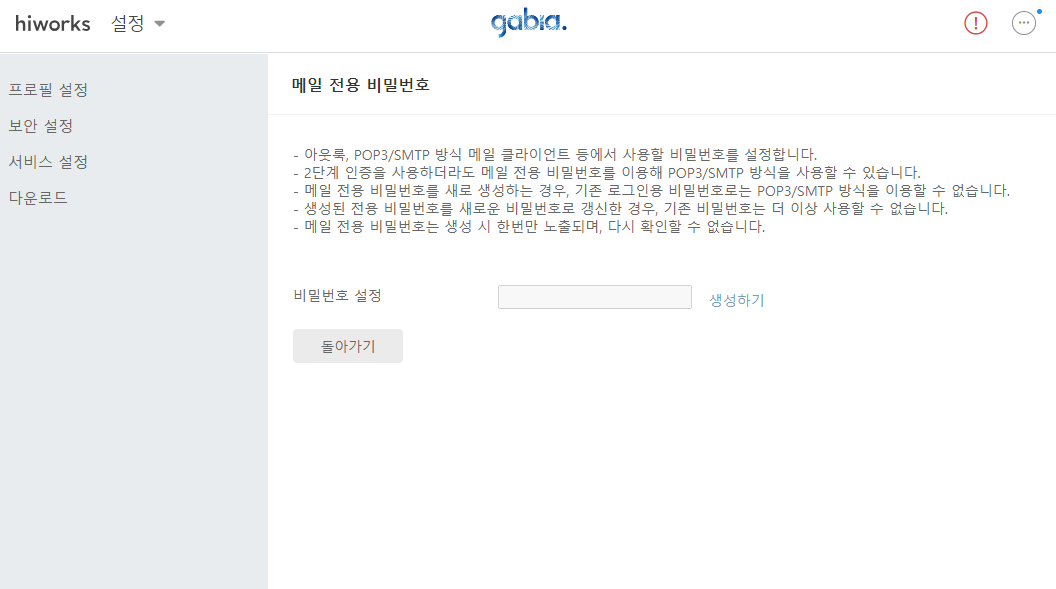Open the three-dot more options icon
The height and width of the screenshot is (589, 1056).
tap(1024, 24)
